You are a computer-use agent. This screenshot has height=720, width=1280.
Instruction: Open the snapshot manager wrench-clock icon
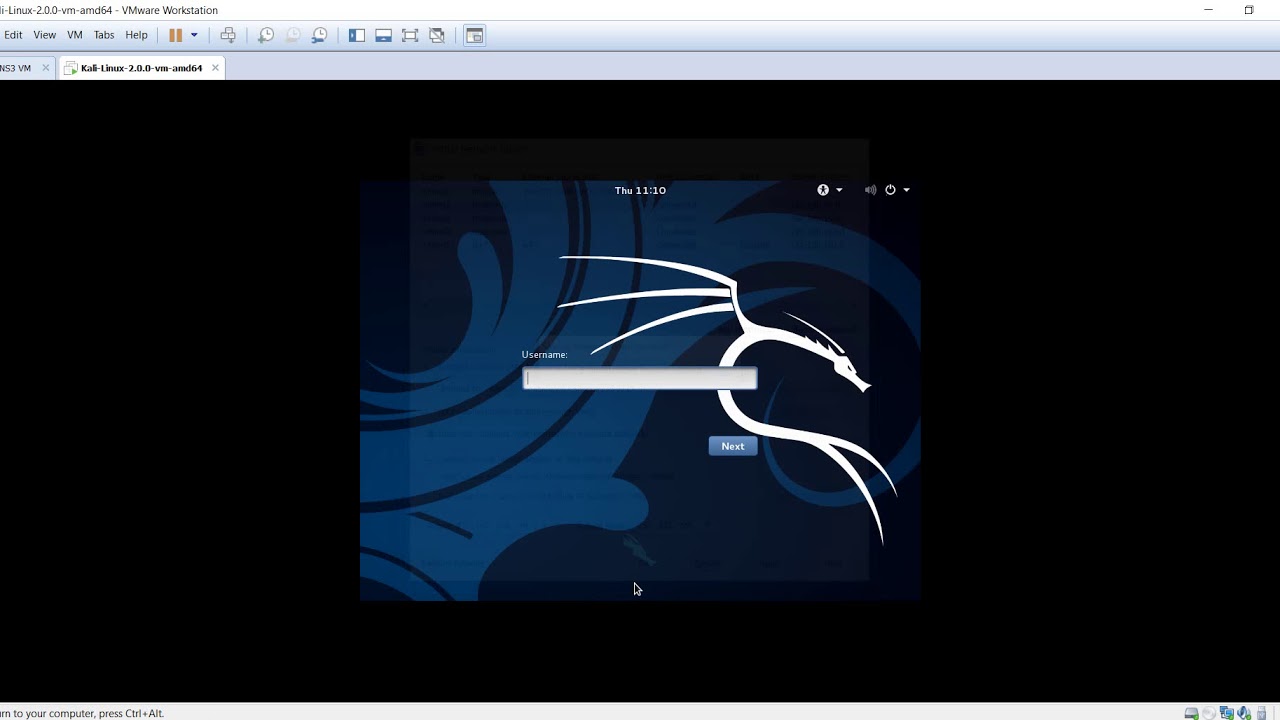[x=320, y=35]
